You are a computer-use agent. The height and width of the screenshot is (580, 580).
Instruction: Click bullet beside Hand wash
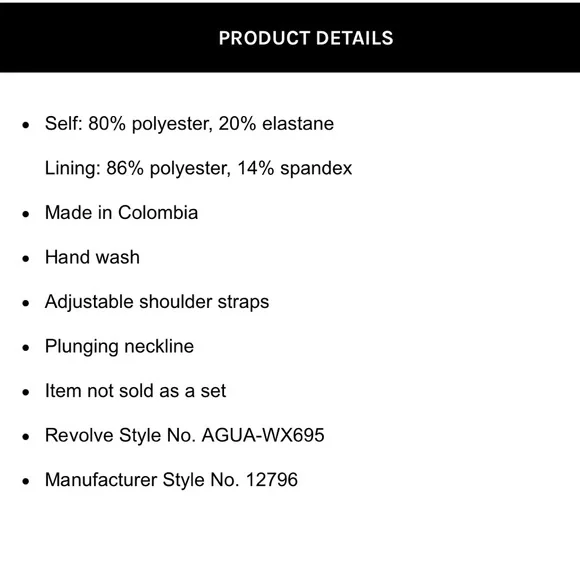[26, 258]
